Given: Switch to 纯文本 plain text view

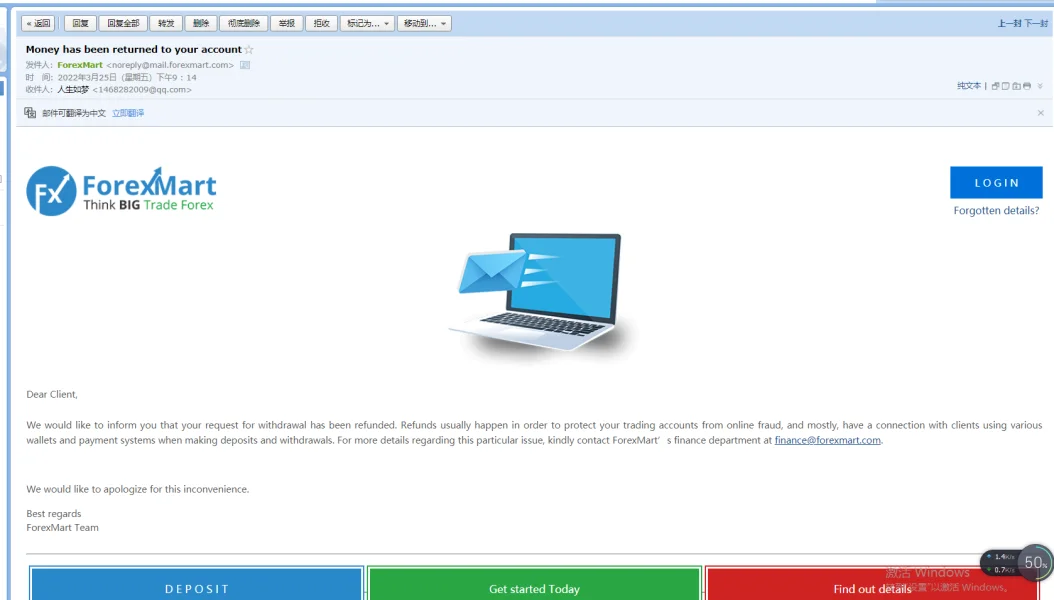Looking at the screenshot, I should (969, 86).
